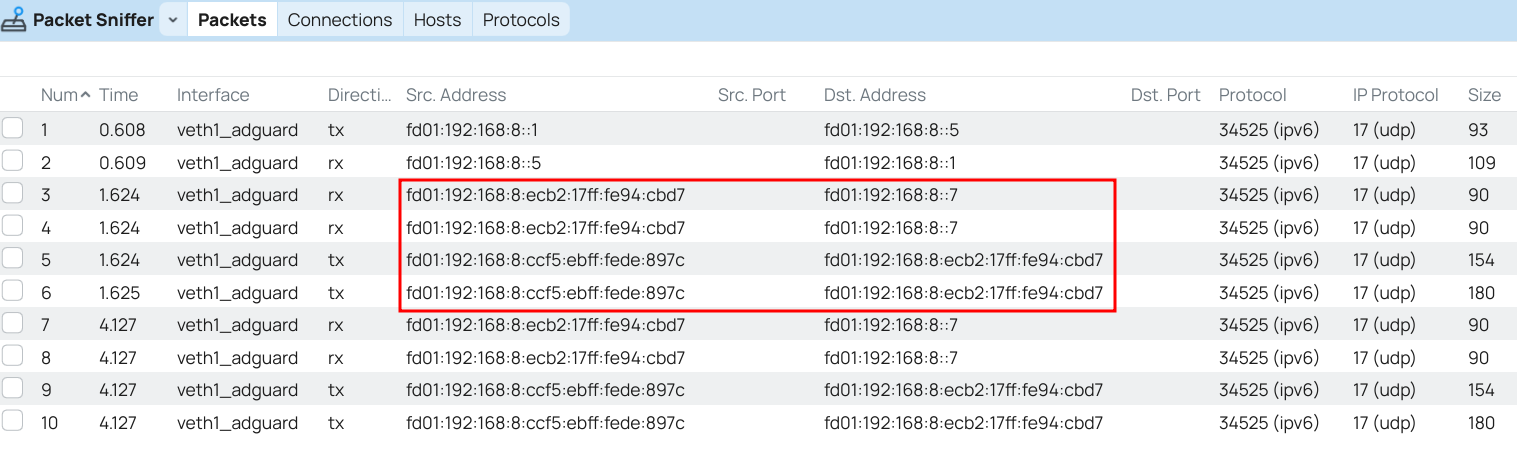
Task: Click the Interface column header
Action: pyautogui.click(x=213, y=95)
